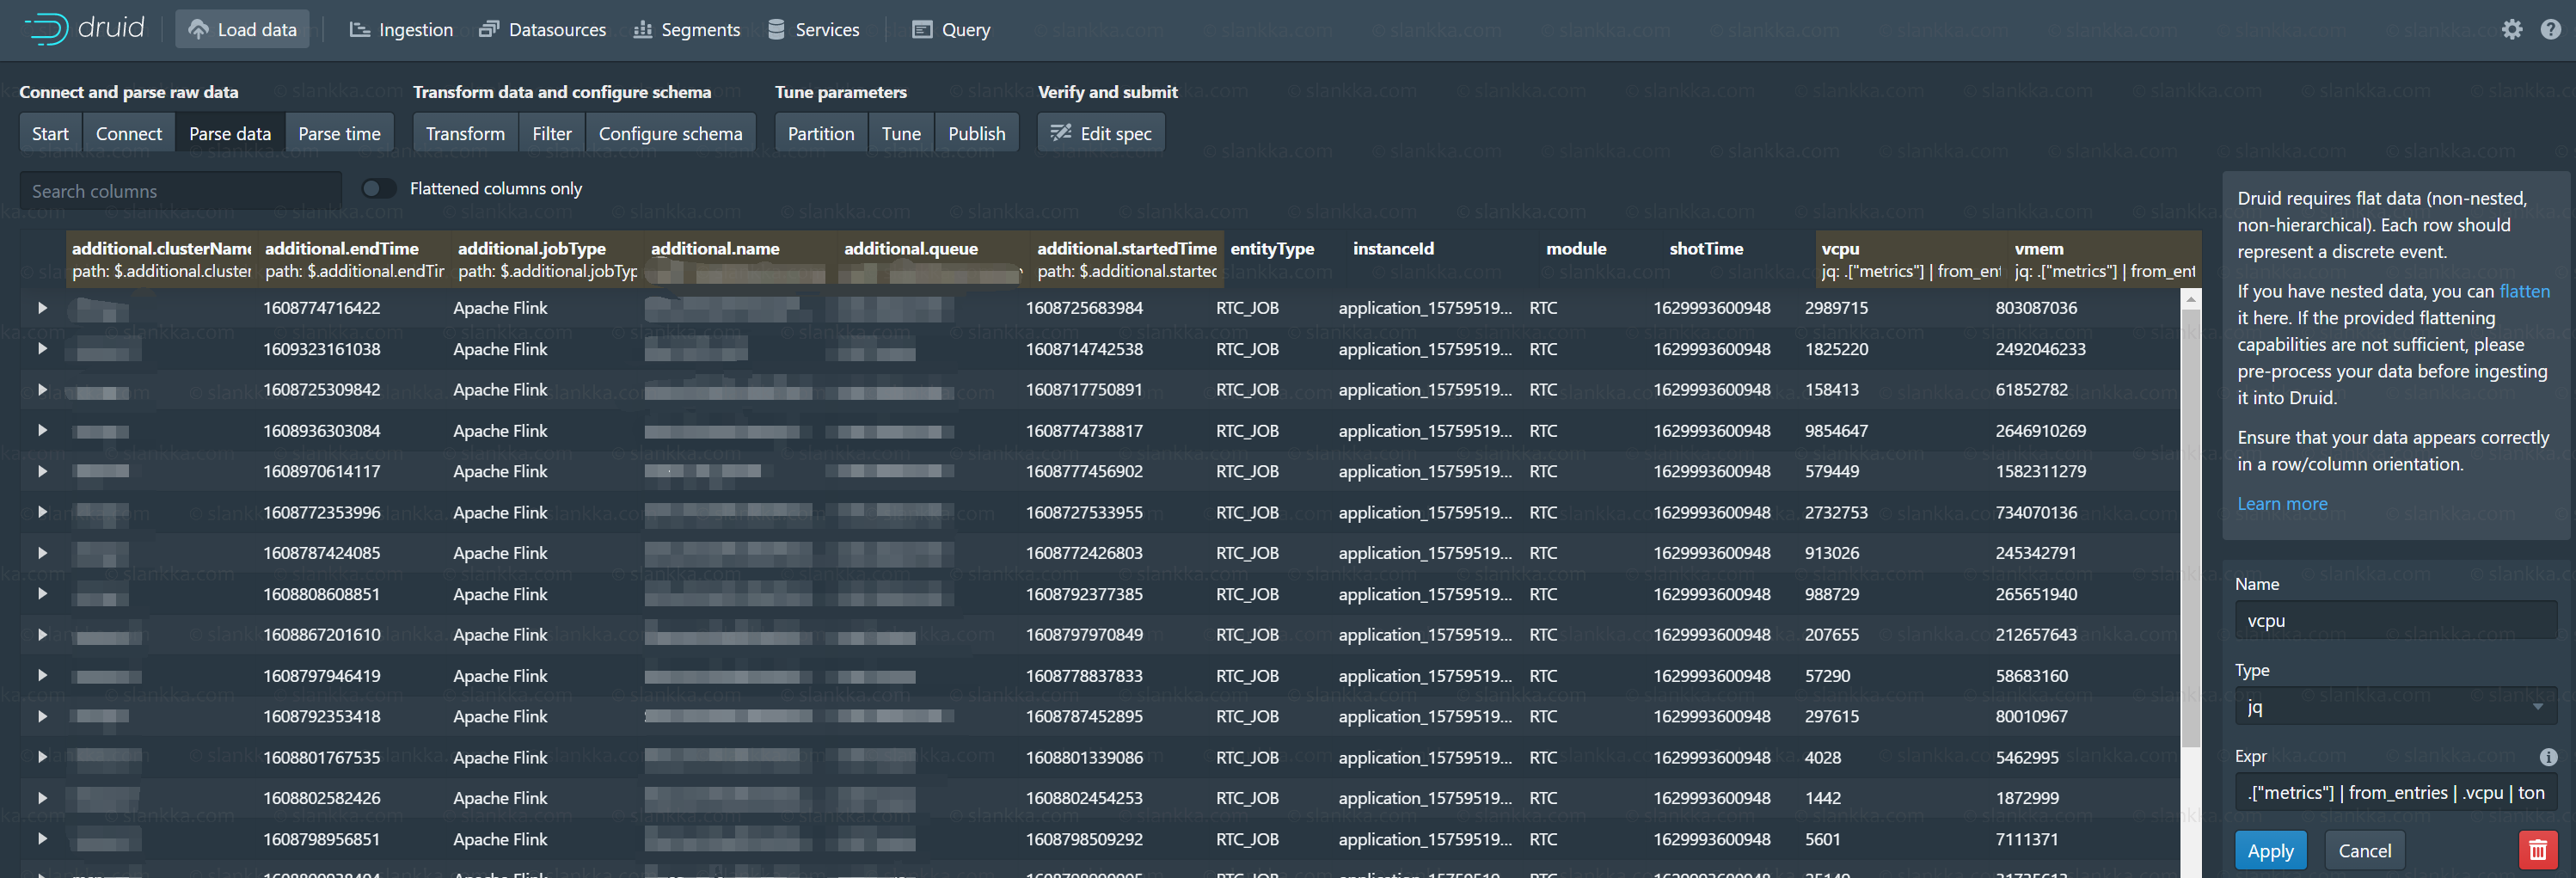This screenshot has width=2576, height=878.
Task: Select additional.name column header
Action: 740,259
